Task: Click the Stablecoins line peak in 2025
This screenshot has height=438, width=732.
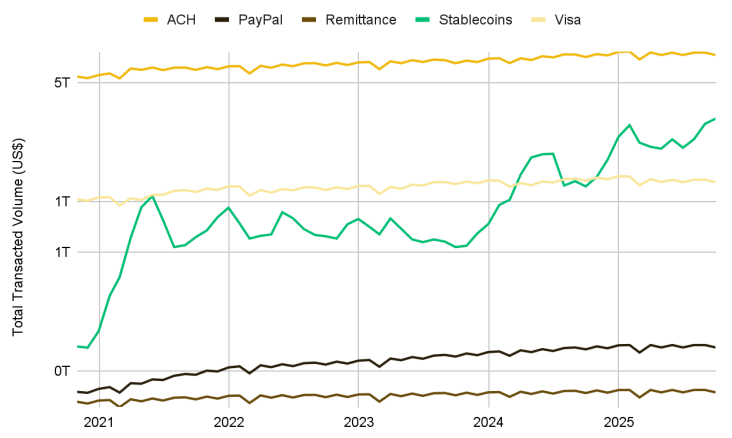Action: [714, 119]
